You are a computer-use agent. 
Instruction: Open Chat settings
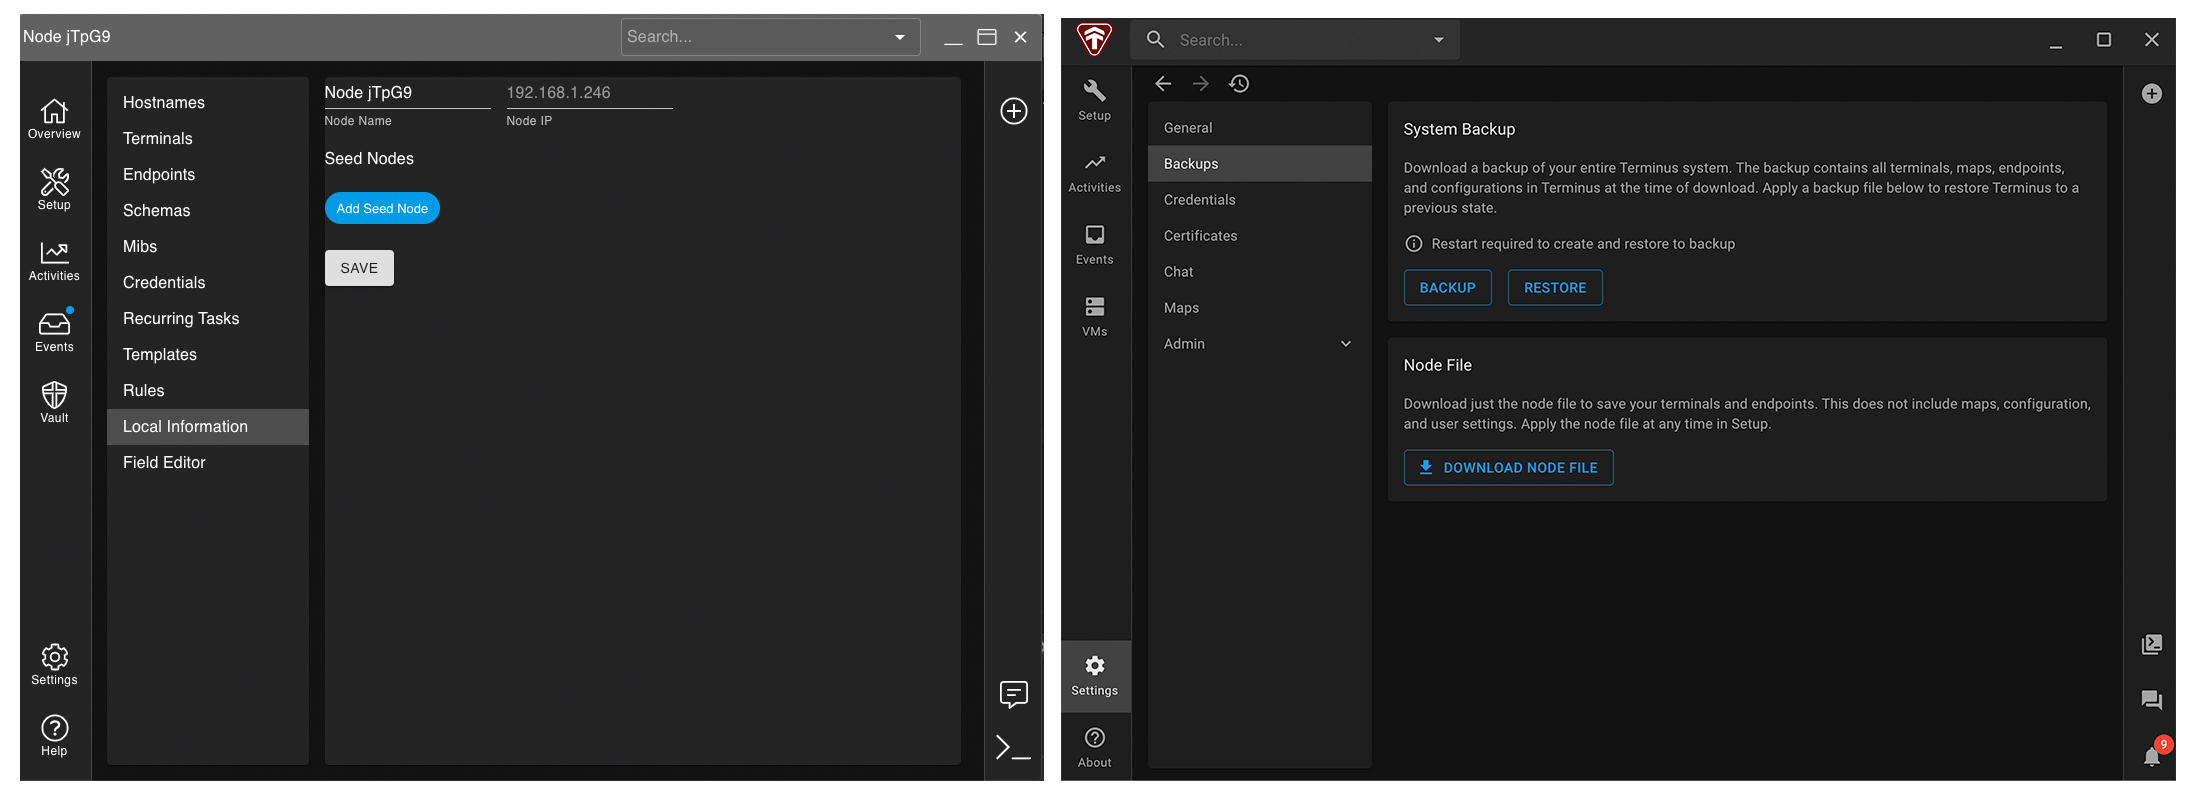1260,272
